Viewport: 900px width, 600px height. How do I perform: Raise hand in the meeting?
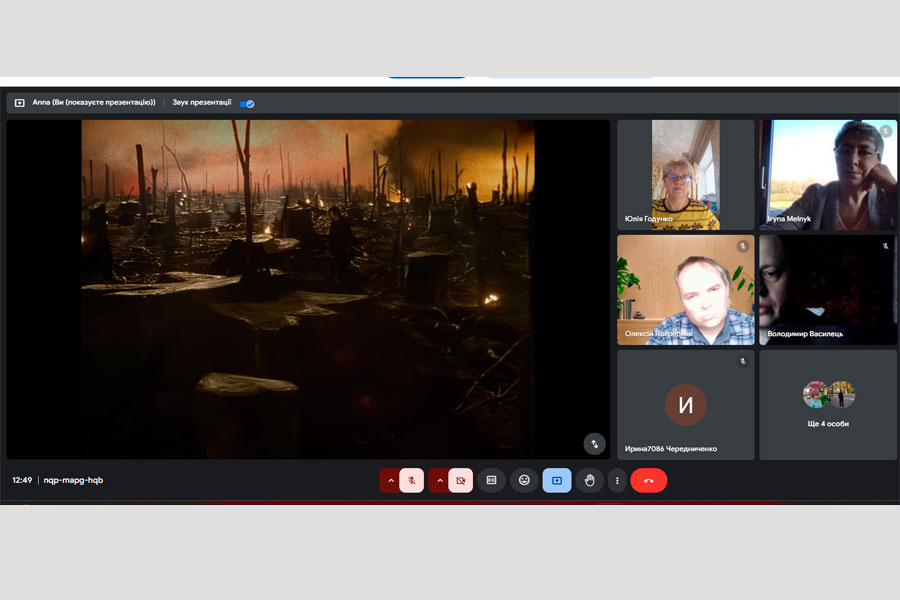(589, 481)
